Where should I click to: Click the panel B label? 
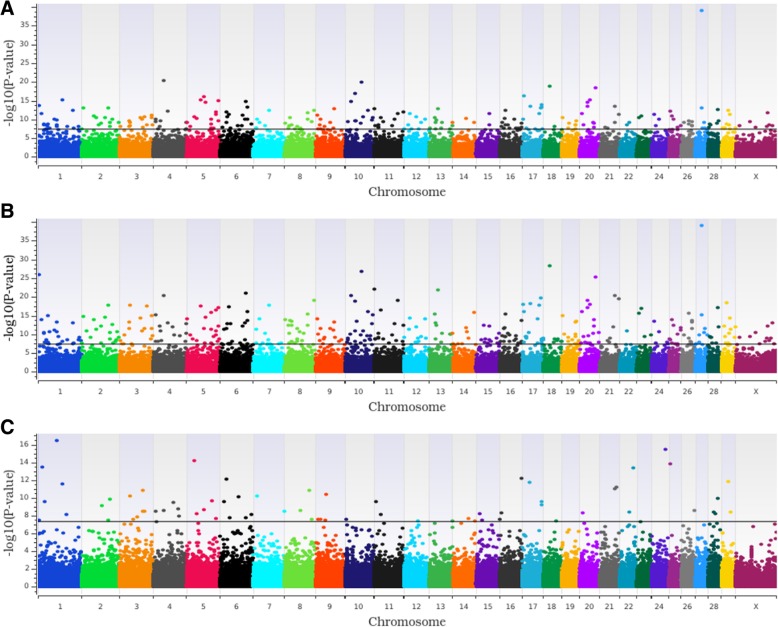pyautogui.click(x=8, y=215)
